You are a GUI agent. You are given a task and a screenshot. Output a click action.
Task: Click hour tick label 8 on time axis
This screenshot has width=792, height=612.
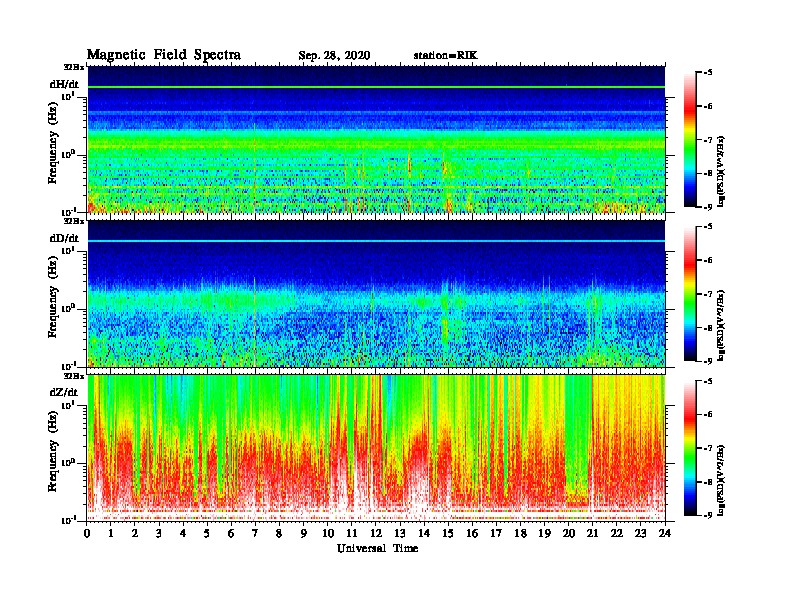click(x=279, y=533)
